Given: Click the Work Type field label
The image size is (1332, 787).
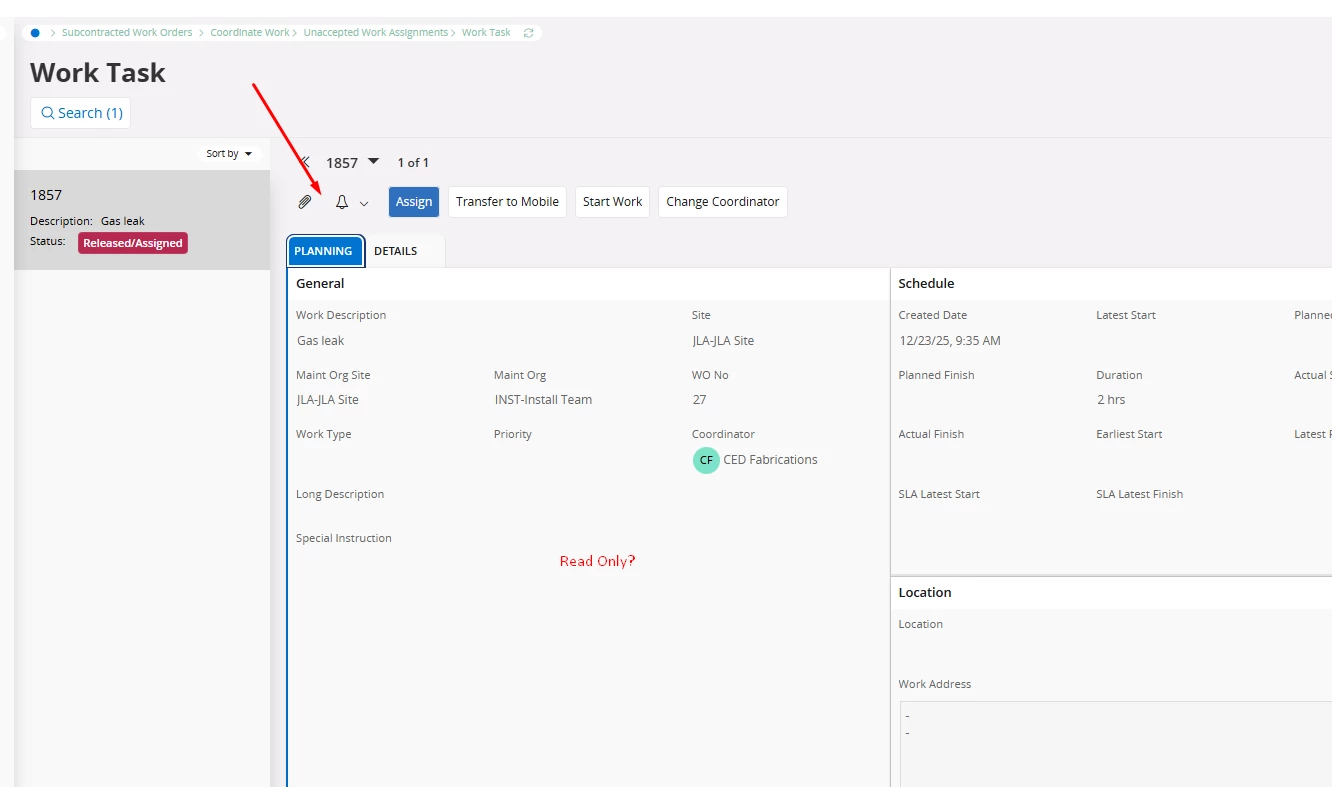Looking at the screenshot, I should click(x=324, y=434).
